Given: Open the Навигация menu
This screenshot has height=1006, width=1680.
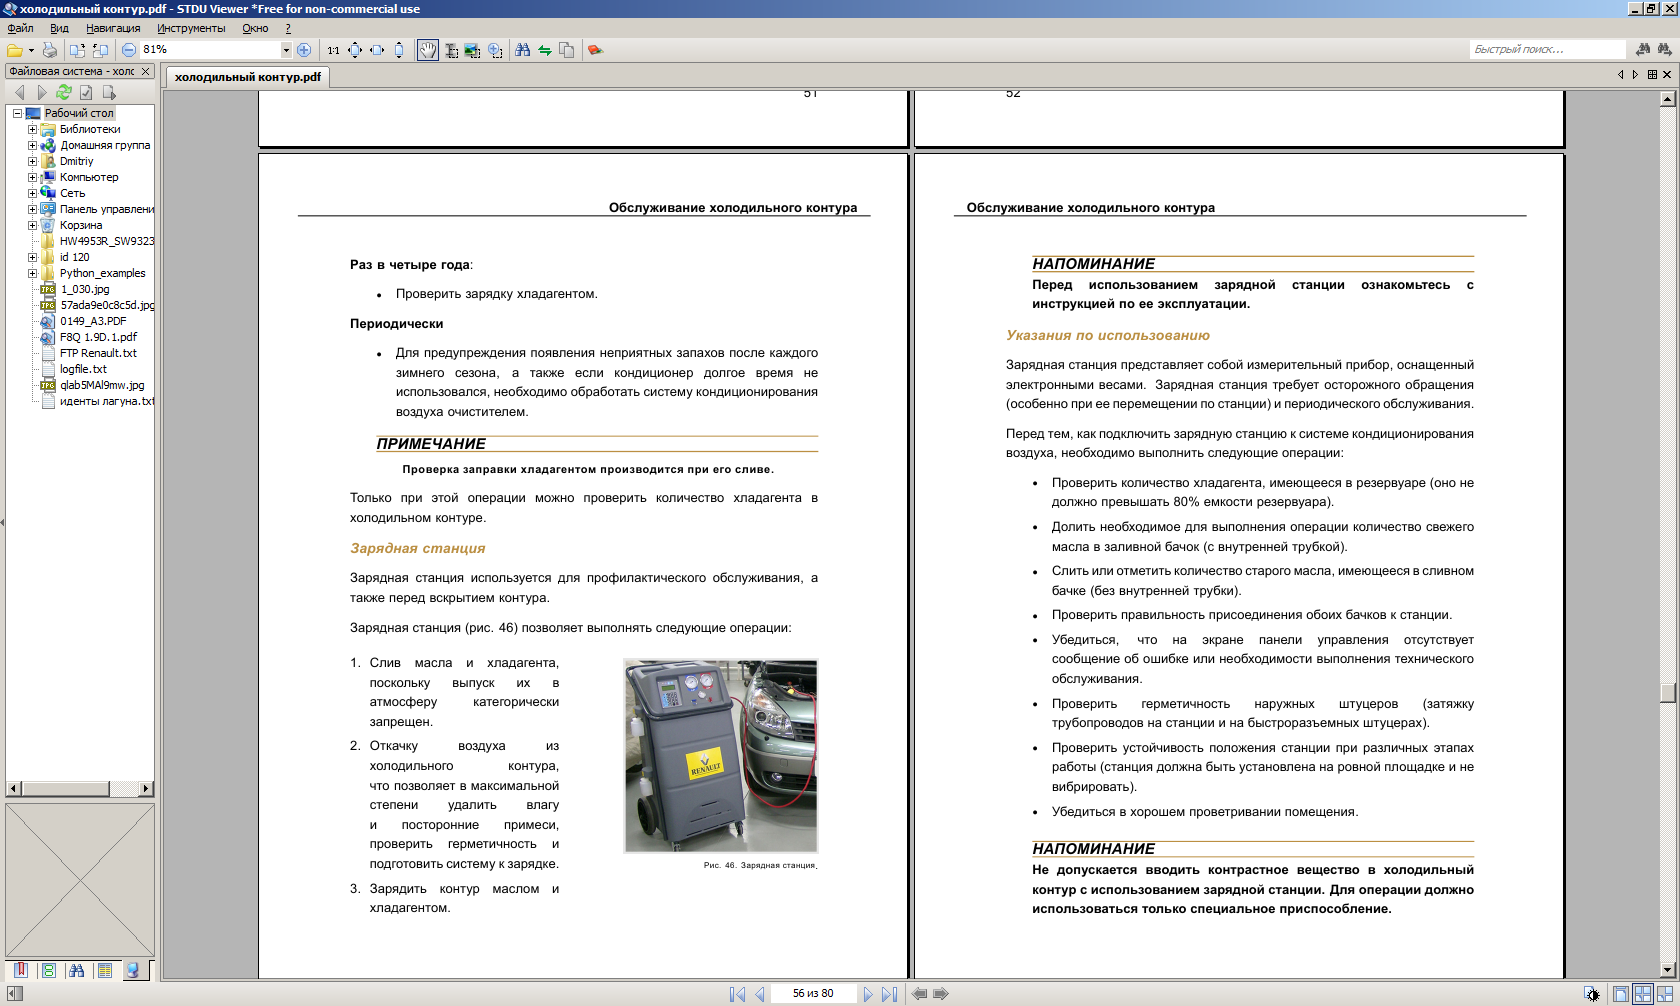Looking at the screenshot, I should (x=113, y=28).
